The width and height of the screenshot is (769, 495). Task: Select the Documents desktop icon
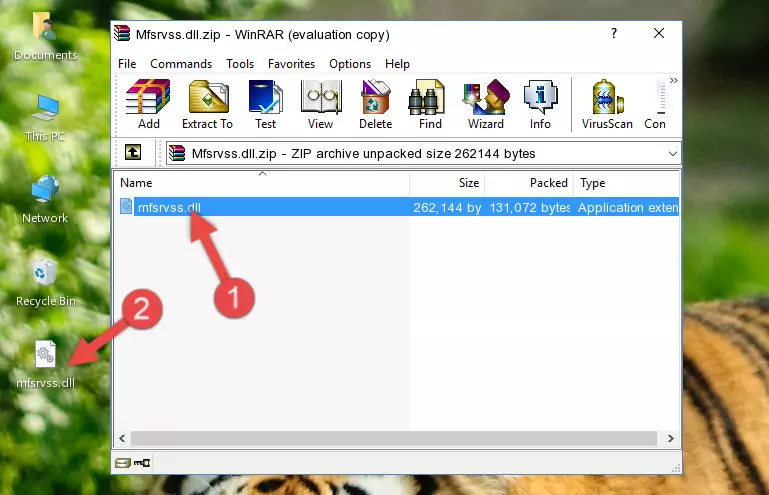pyautogui.click(x=45, y=36)
